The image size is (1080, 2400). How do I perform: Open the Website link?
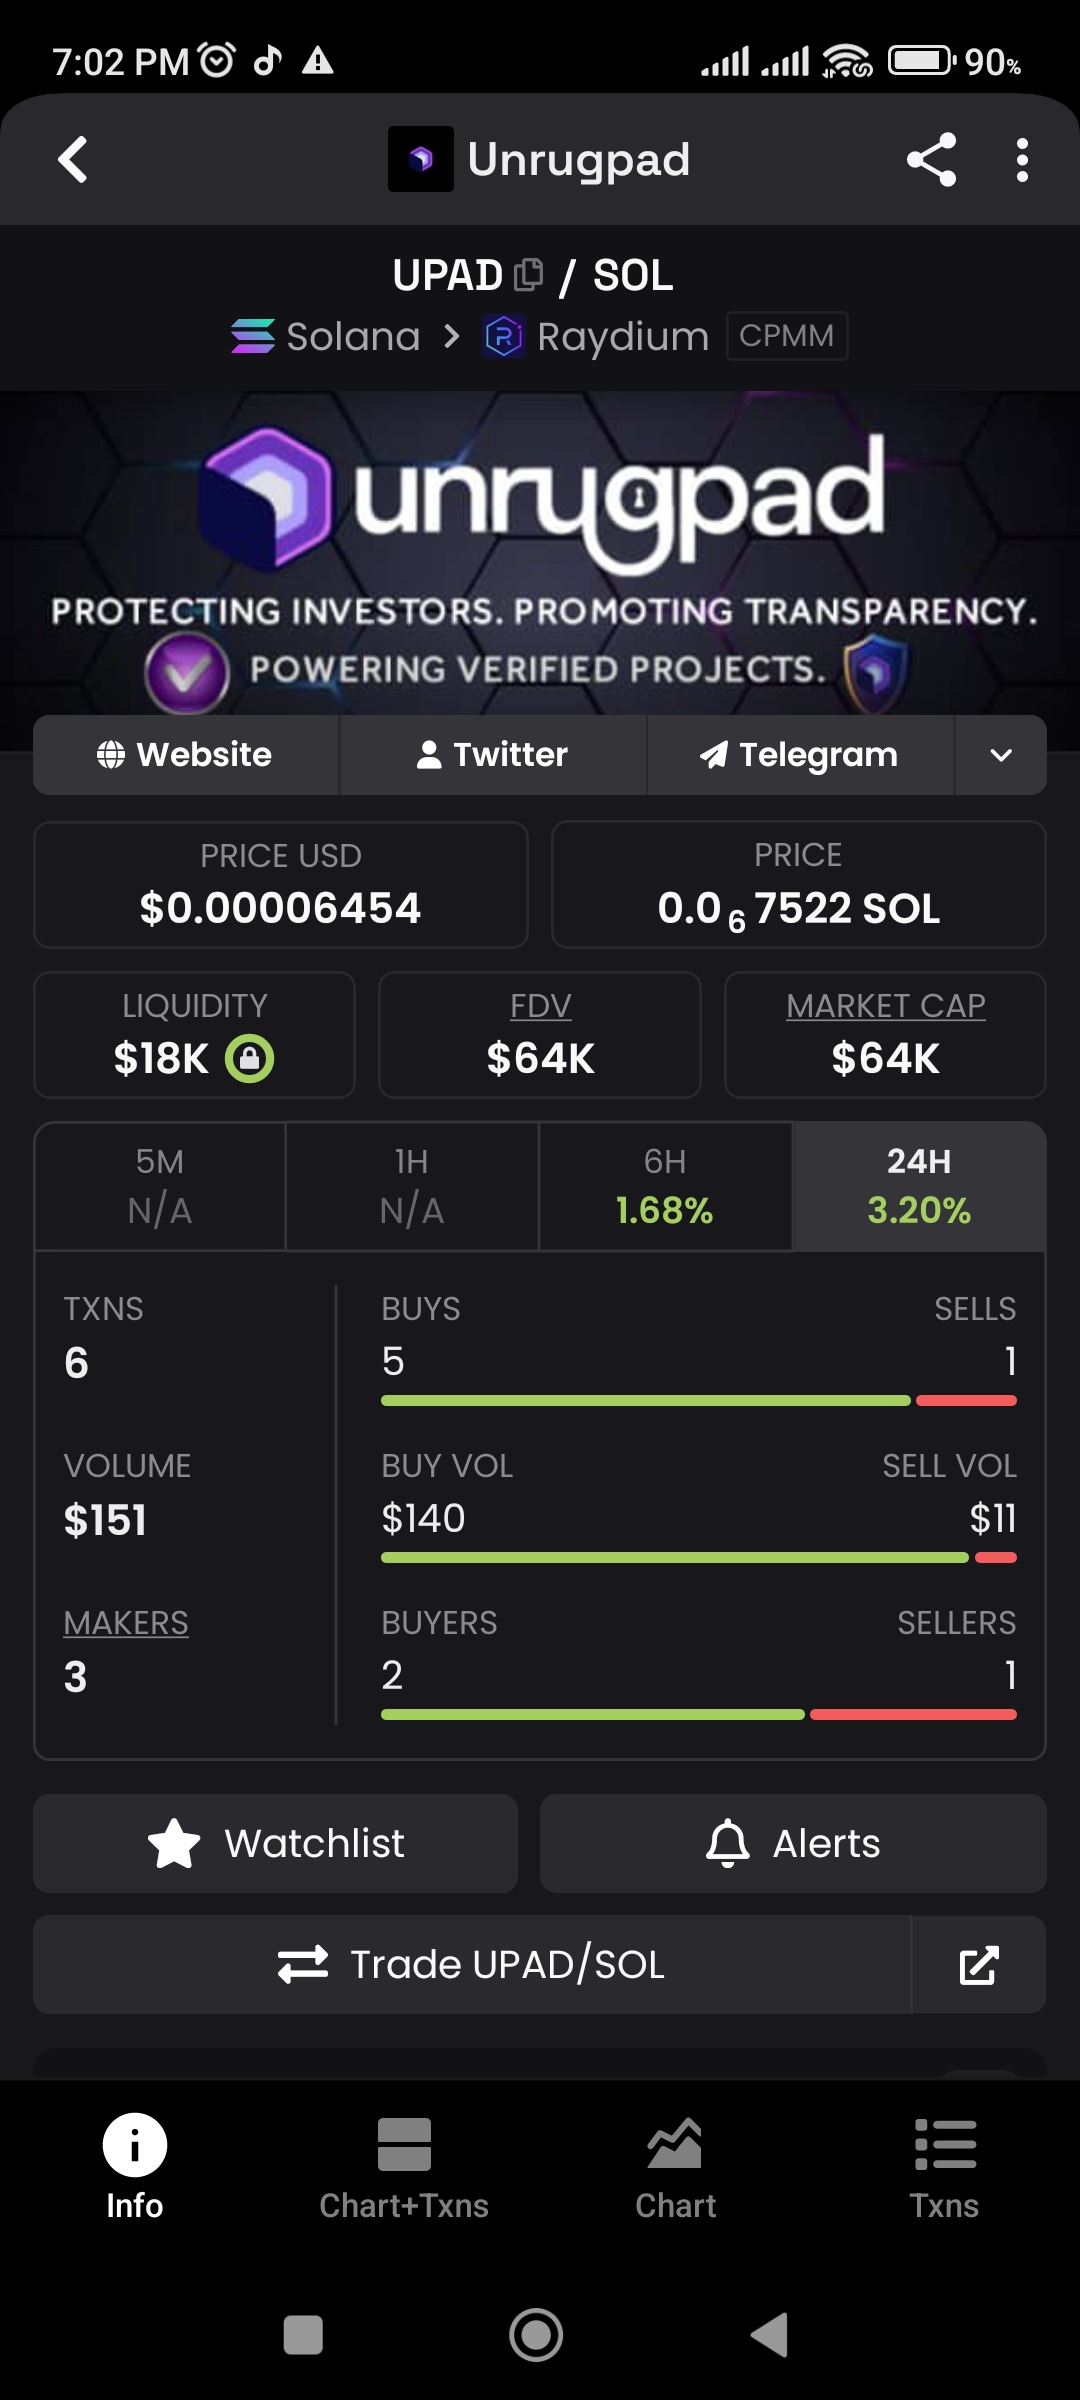click(x=185, y=755)
